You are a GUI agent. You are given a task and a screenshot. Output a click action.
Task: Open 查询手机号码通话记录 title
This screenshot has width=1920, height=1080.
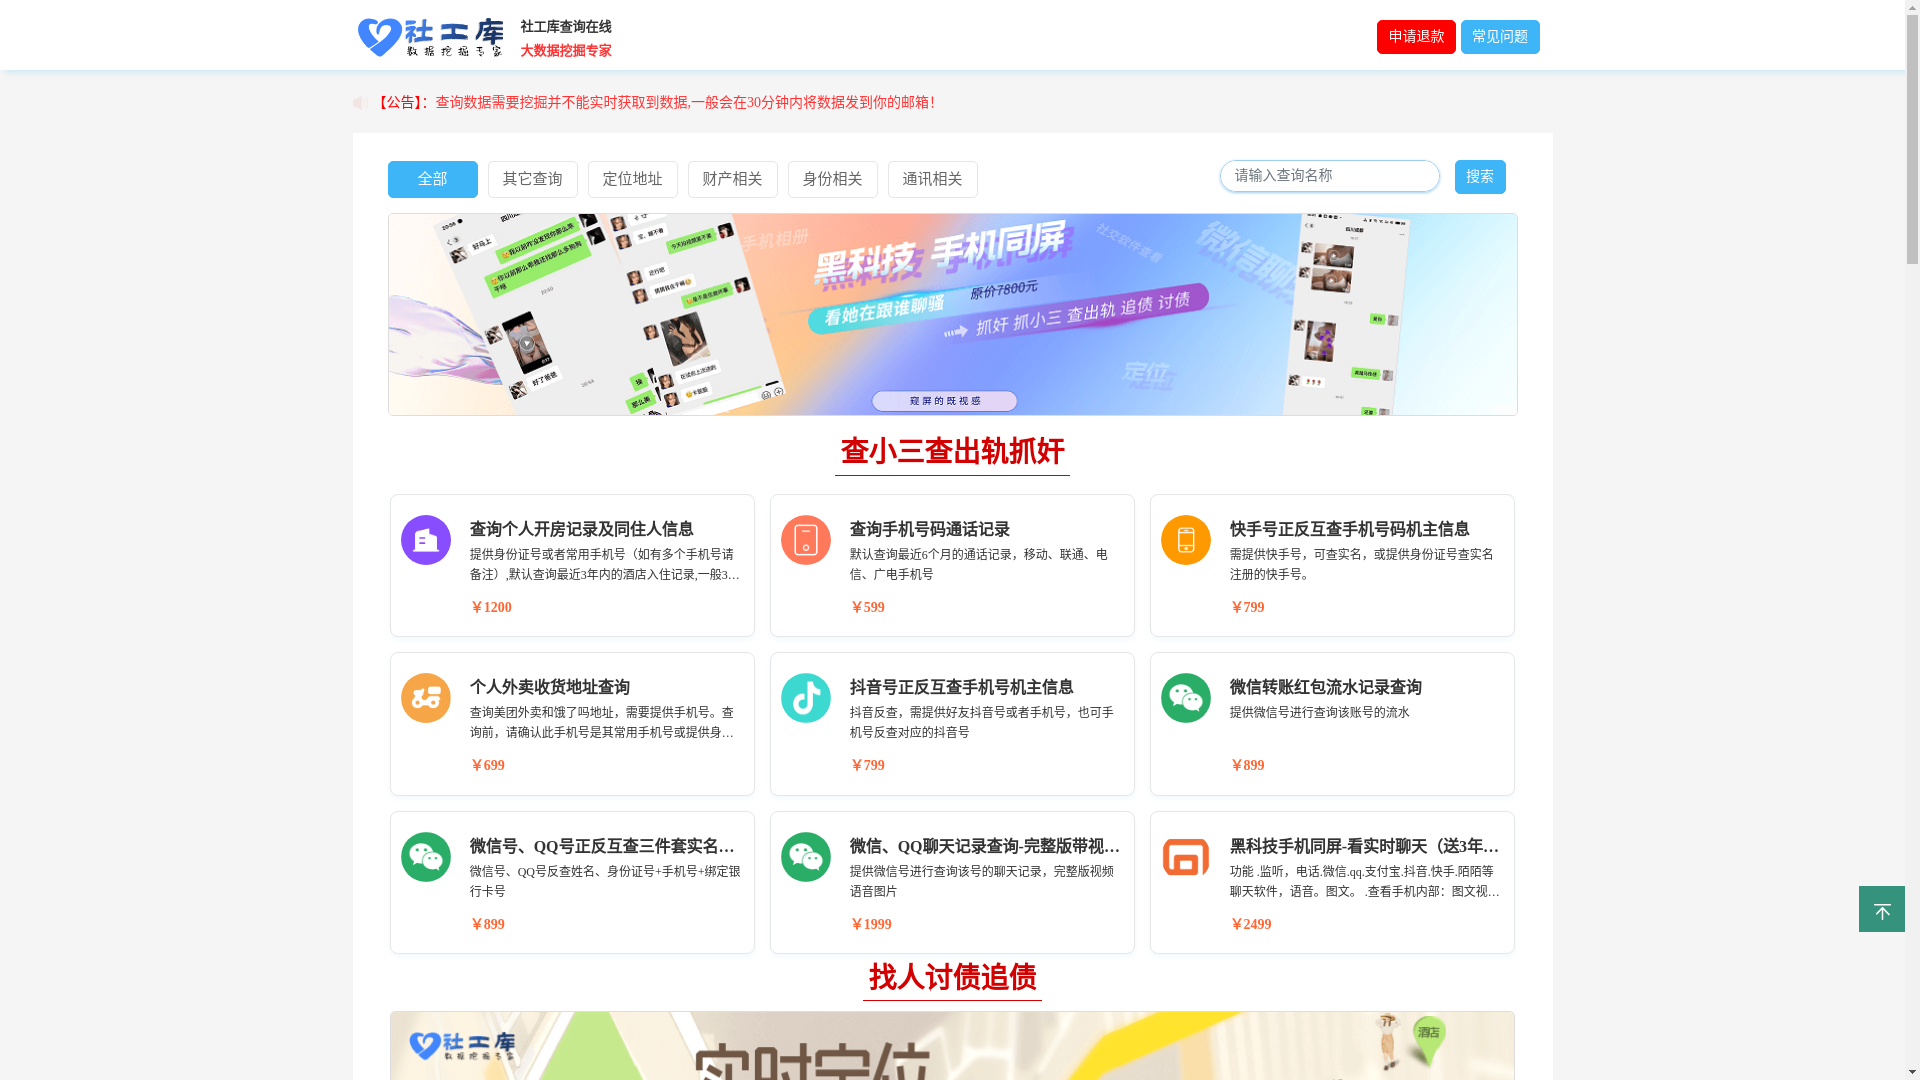click(930, 529)
